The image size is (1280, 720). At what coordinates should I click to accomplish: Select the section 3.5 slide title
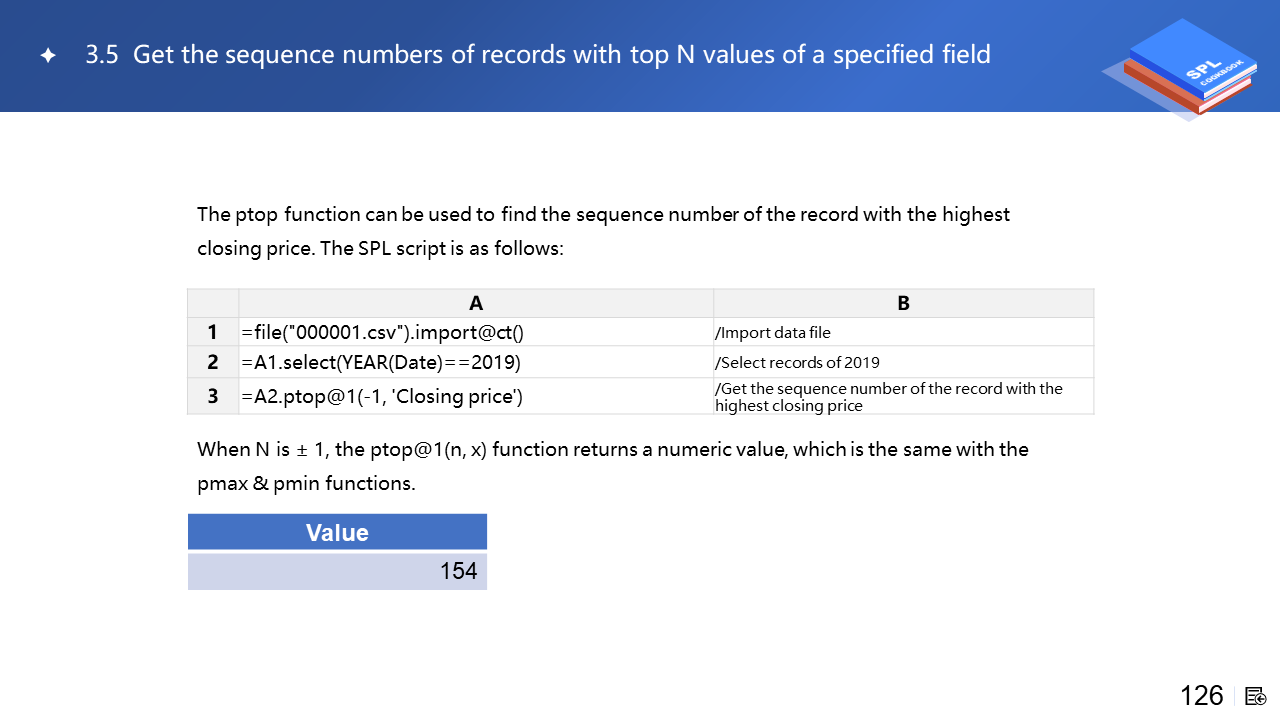(x=537, y=55)
